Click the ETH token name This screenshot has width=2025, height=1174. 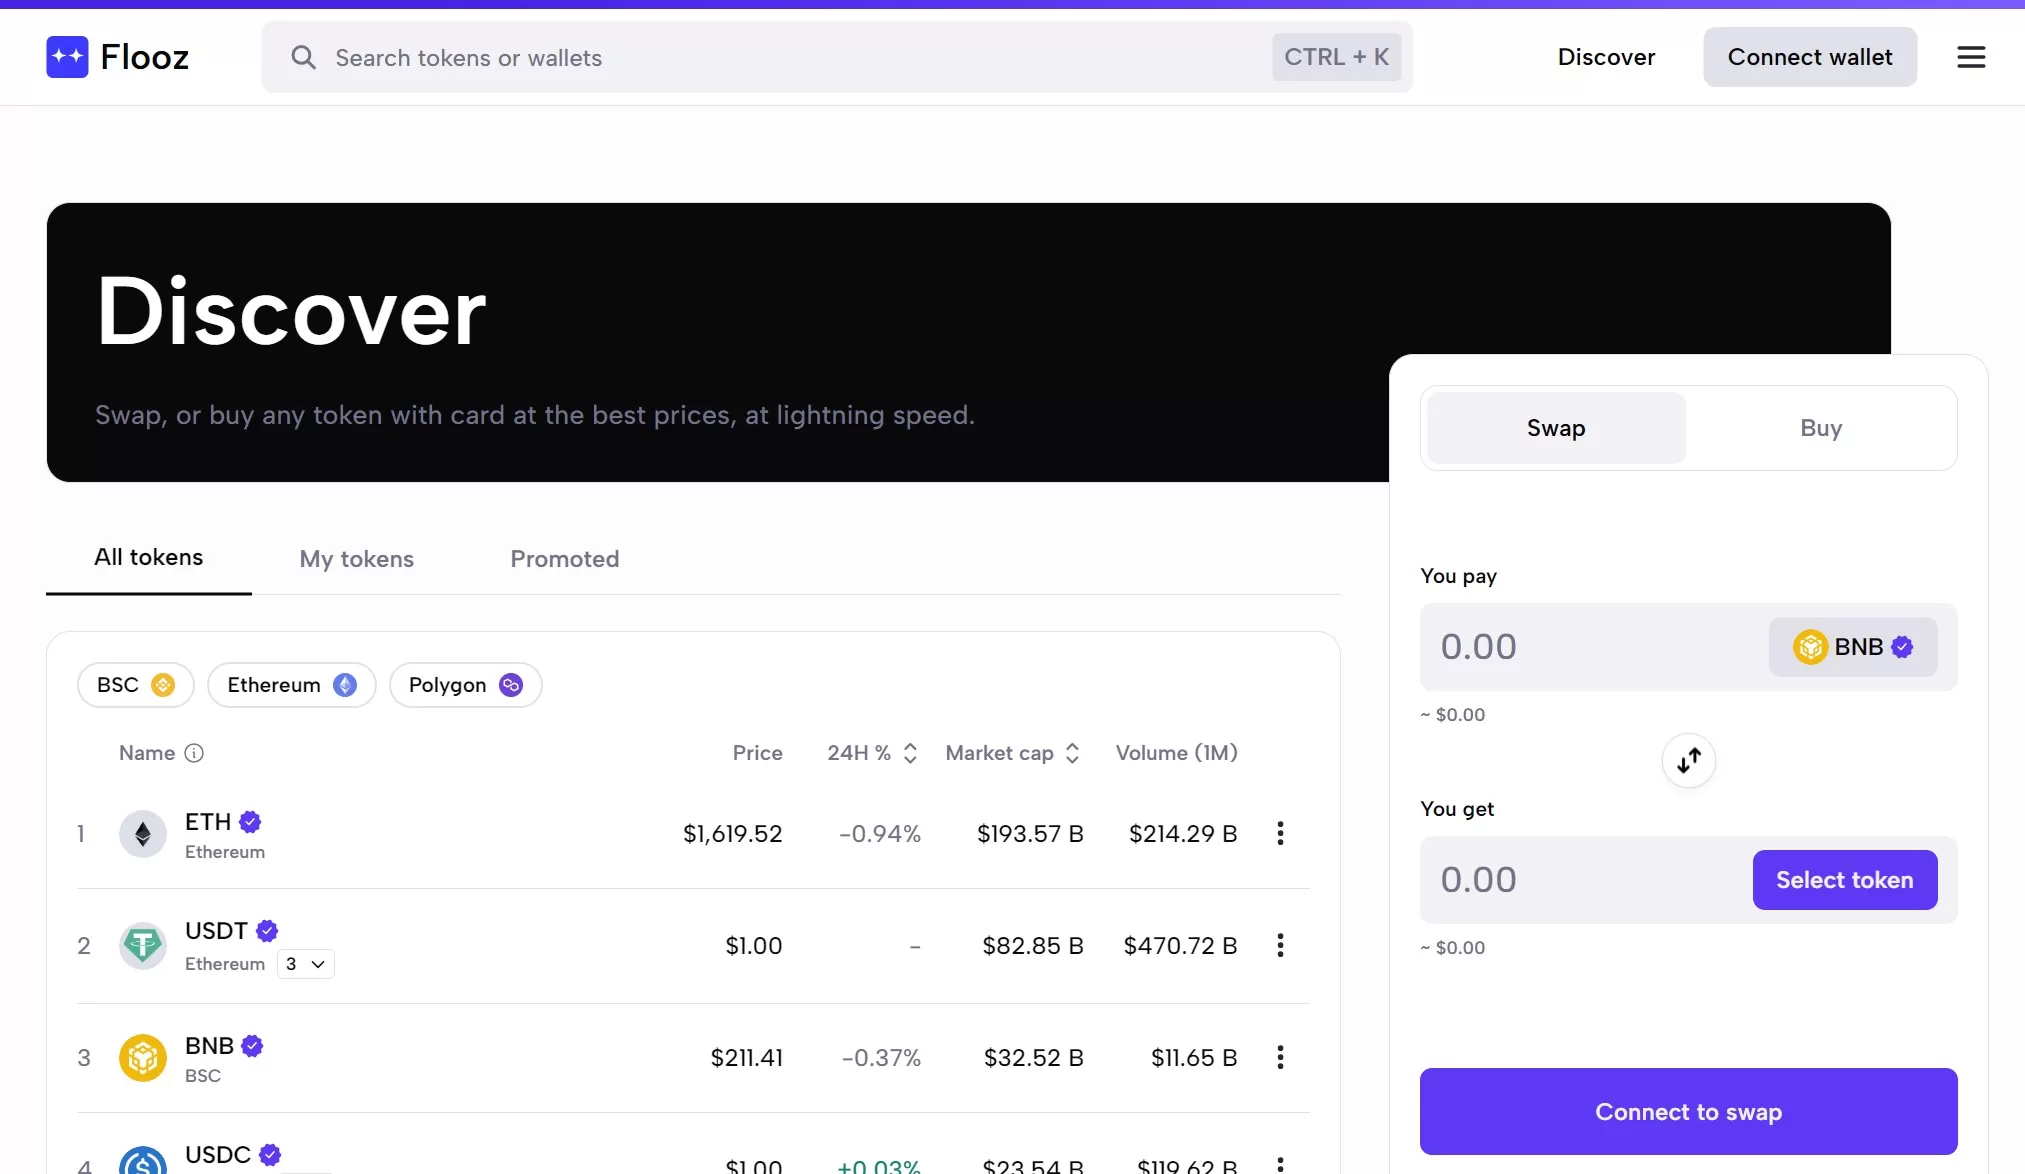tap(208, 822)
